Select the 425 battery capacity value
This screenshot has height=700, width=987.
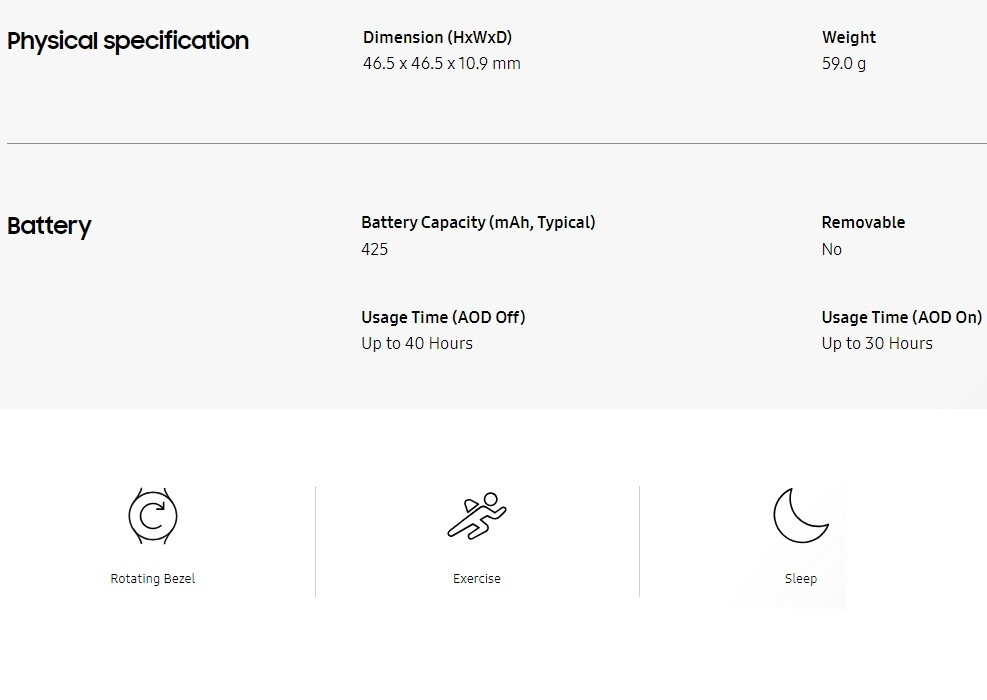click(x=375, y=249)
